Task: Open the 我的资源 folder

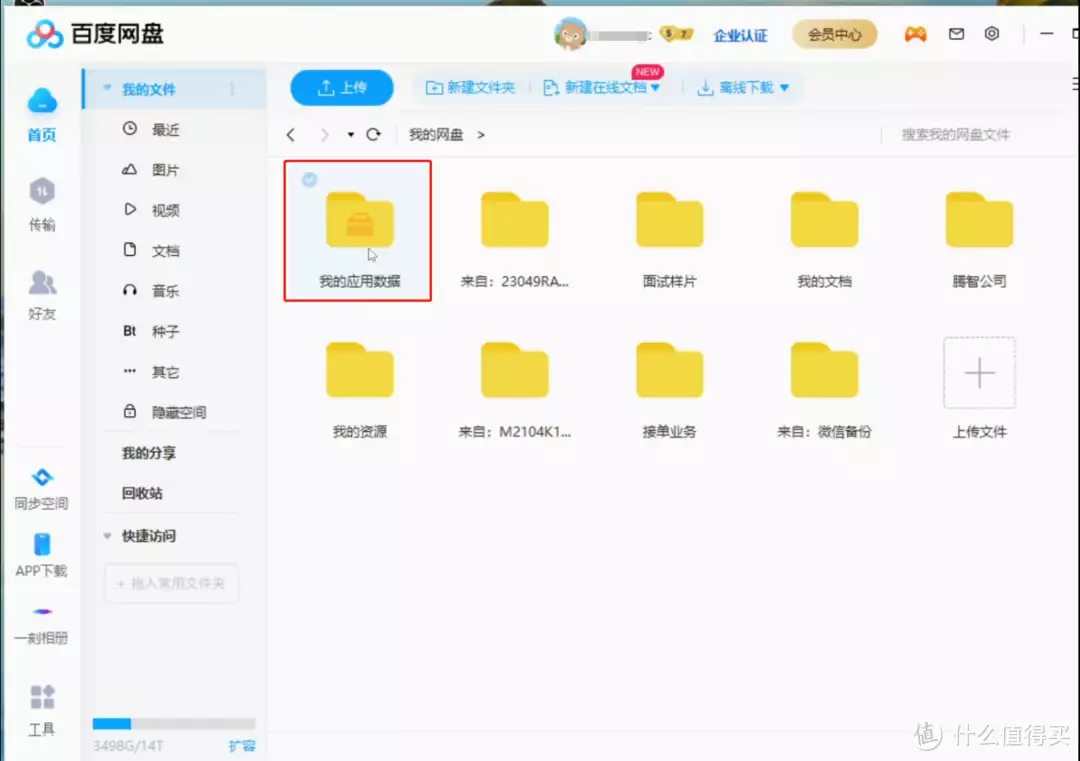Action: 360,390
